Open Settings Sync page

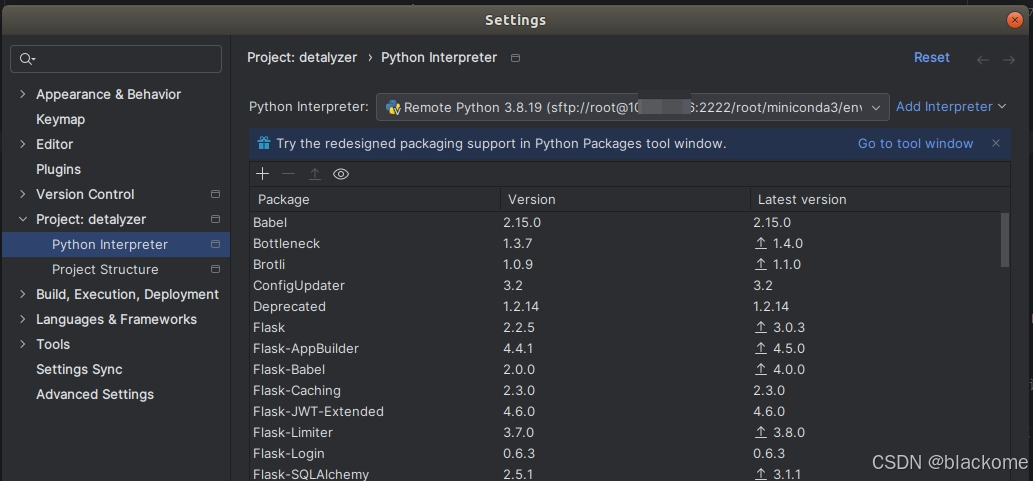pyautogui.click(x=79, y=370)
